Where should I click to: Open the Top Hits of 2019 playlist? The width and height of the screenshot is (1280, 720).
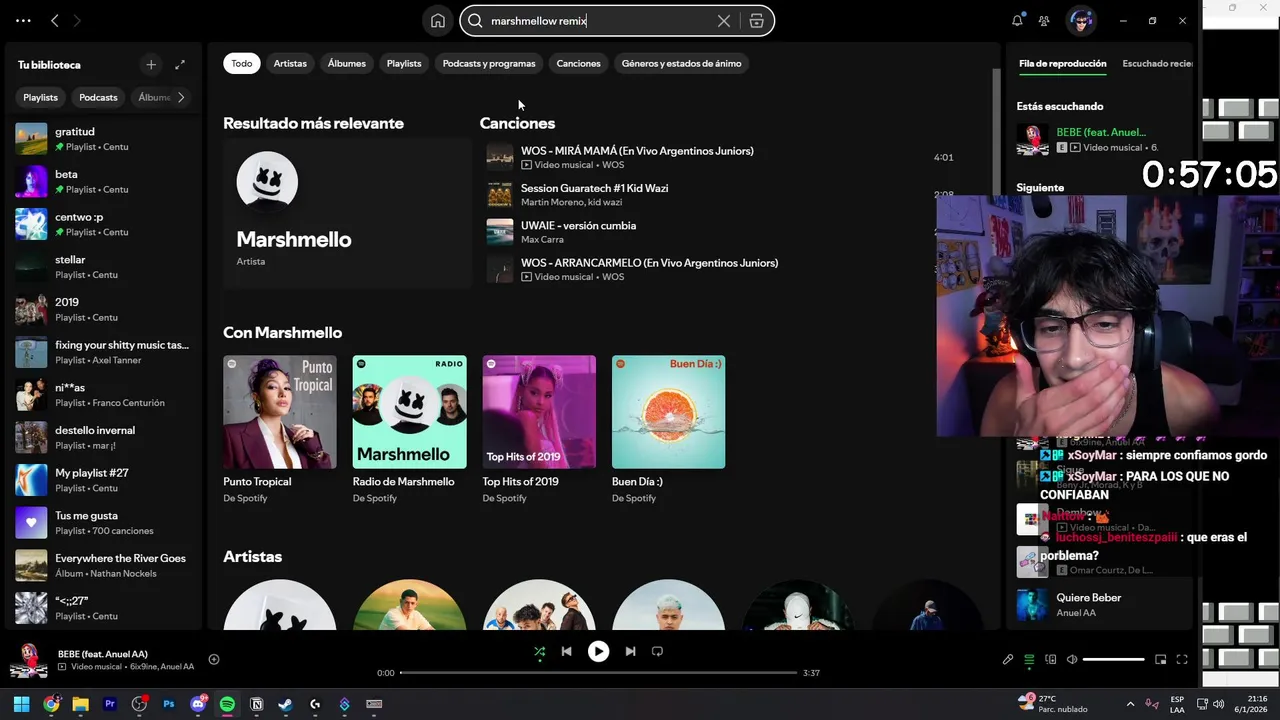(539, 430)
